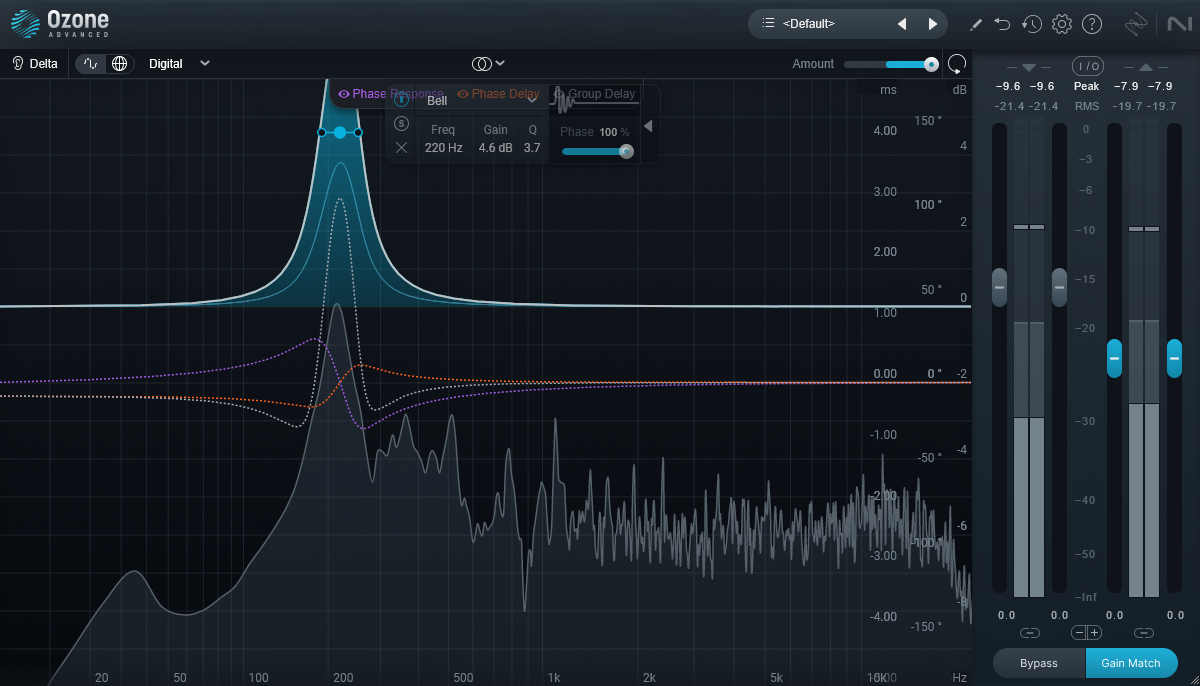Click the minus/plus gain linking icon
This screenshot has height=686, width=1200.
(x=1087, y=633)
